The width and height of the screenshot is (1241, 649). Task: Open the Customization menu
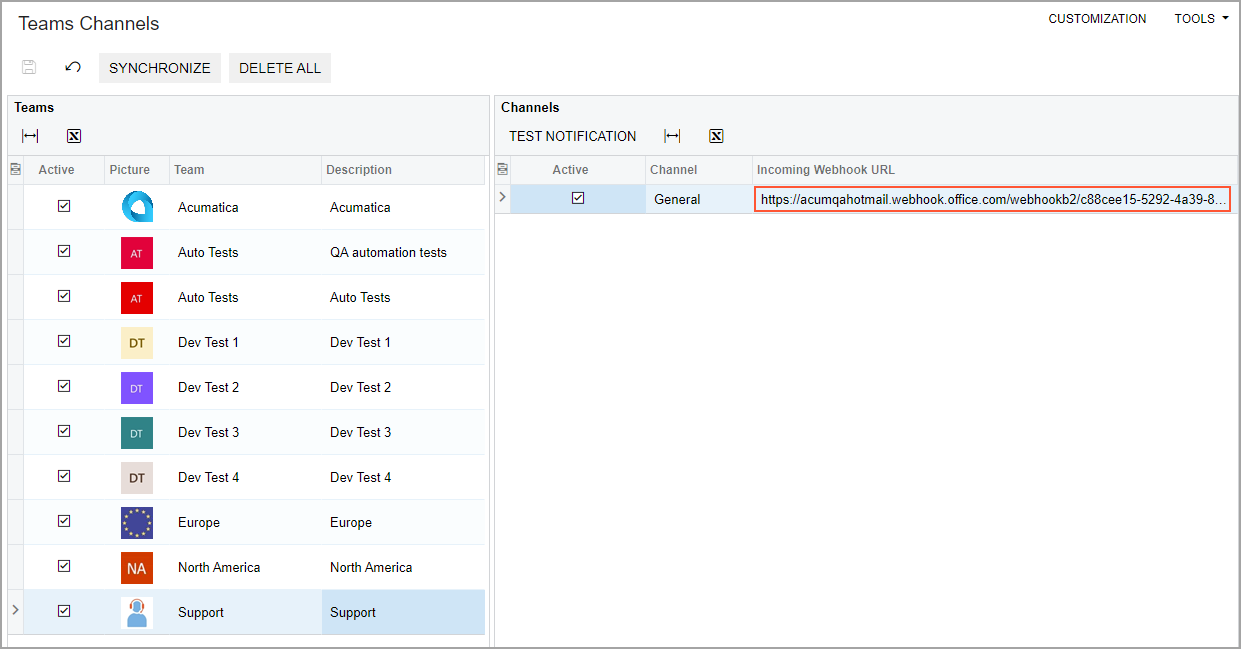1097,19
